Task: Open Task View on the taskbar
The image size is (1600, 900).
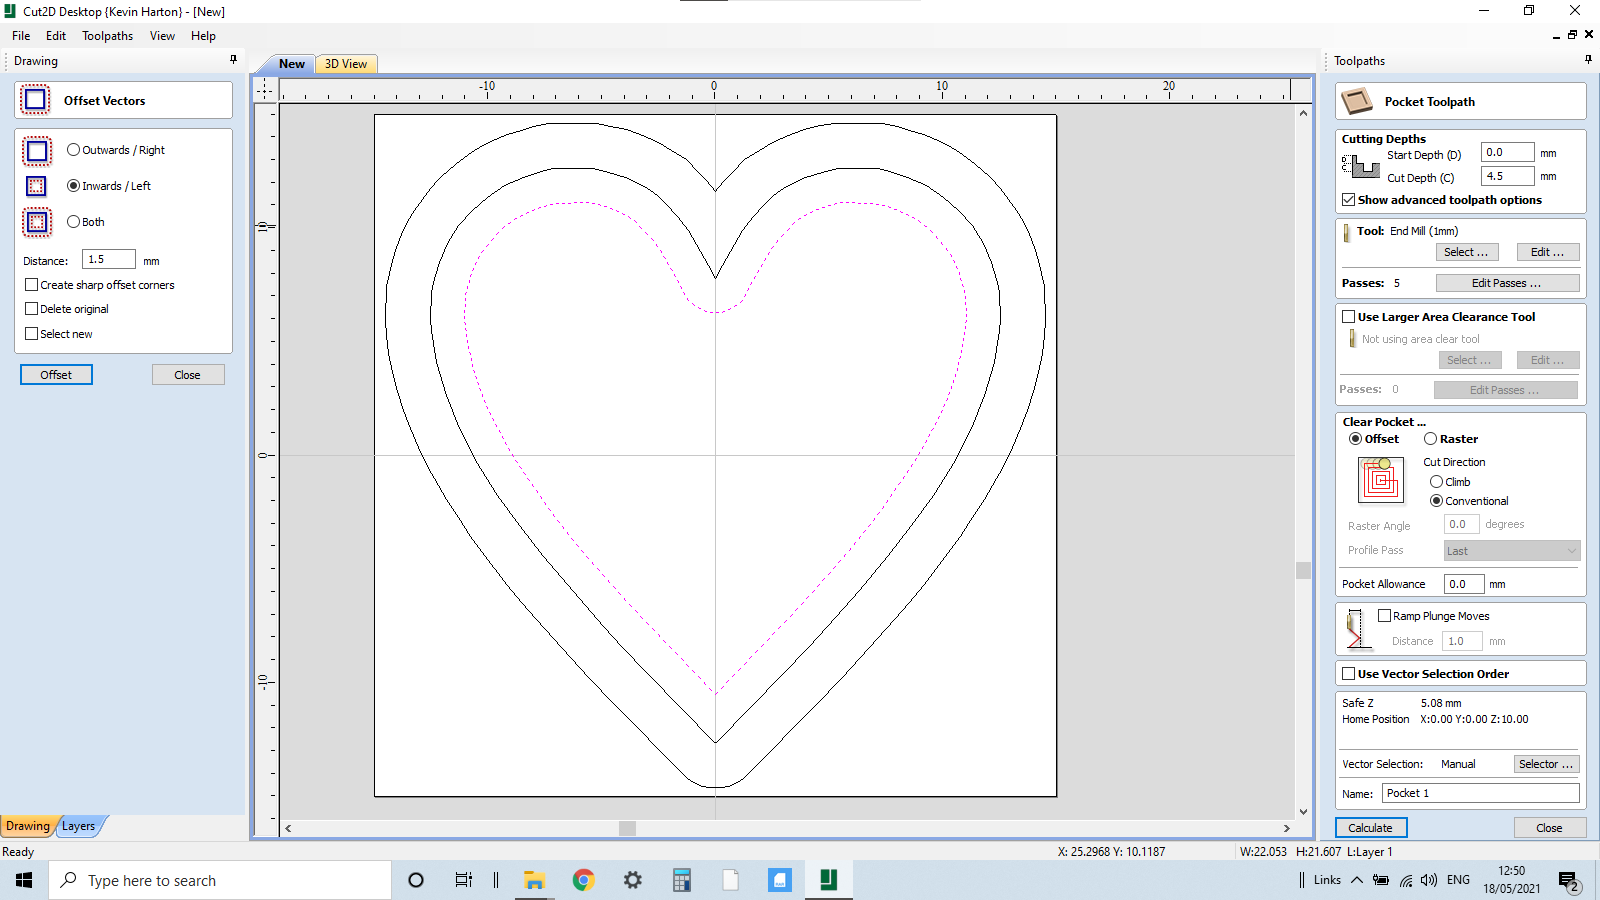Action: pos(463,880)
